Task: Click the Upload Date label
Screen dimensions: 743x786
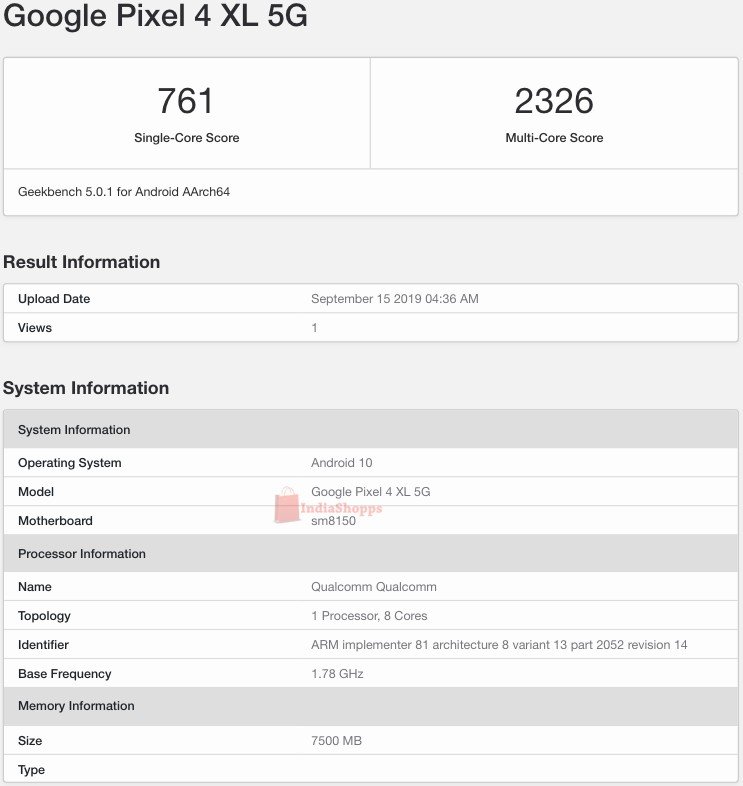Action: 54,299
